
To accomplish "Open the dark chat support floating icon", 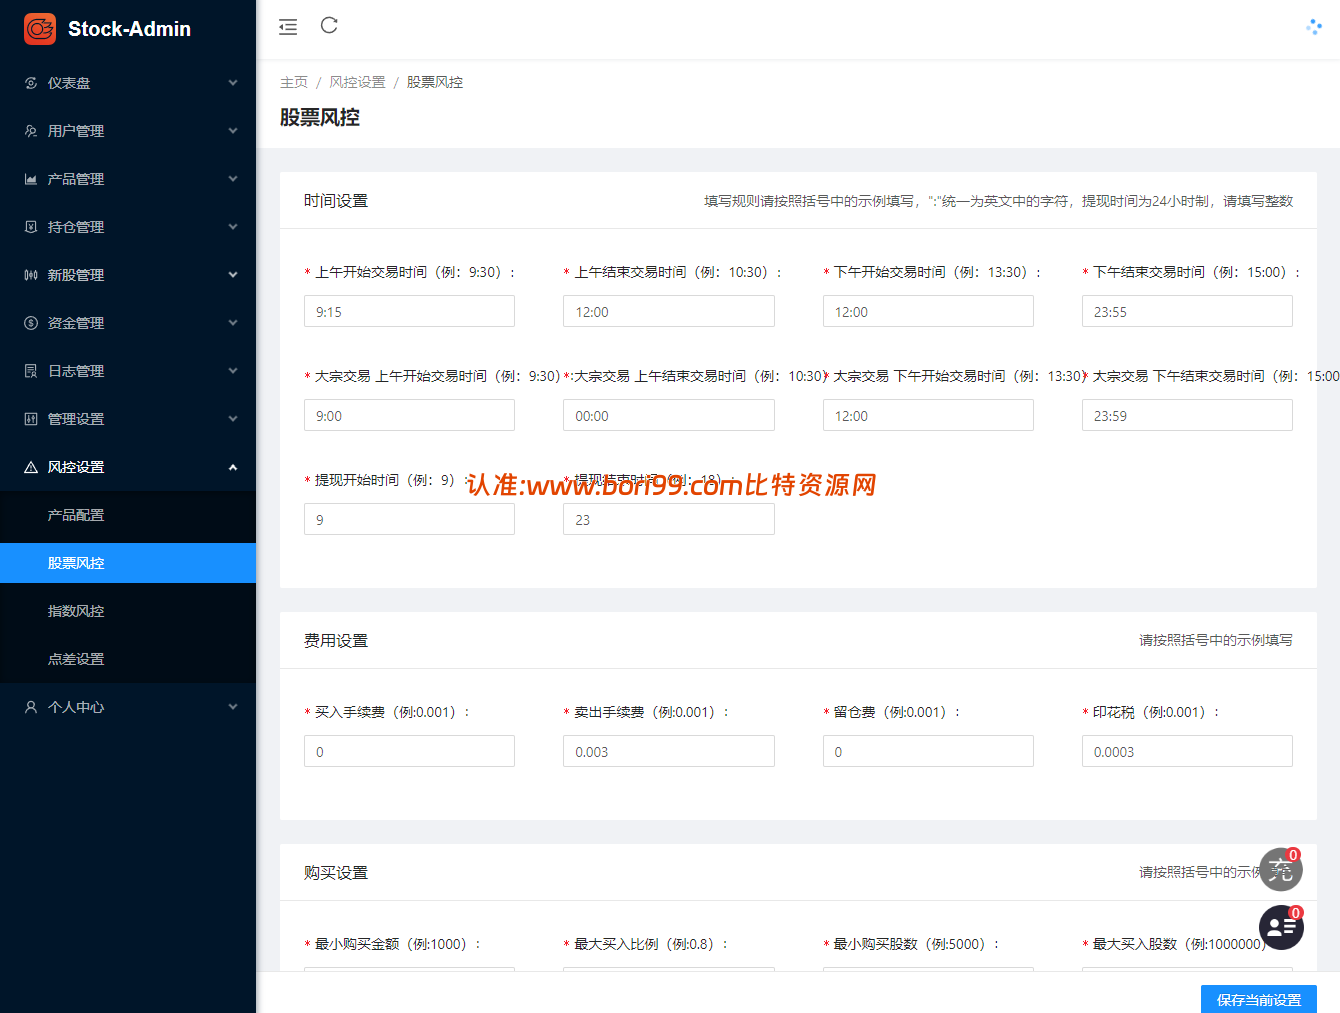I will [1281, 927].
